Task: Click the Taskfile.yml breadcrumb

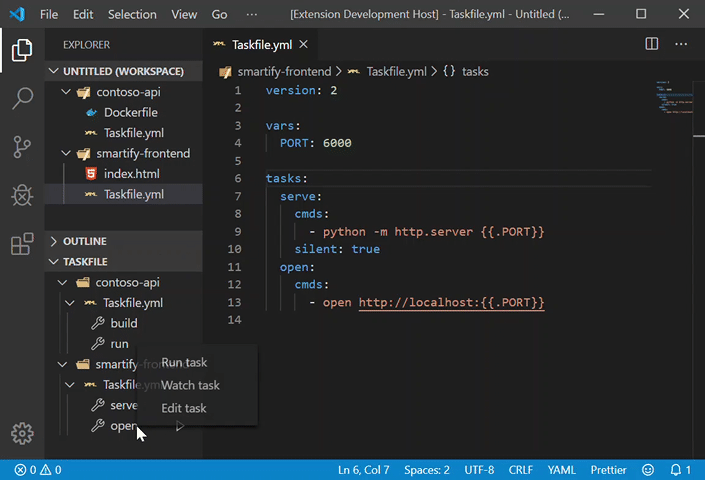Action: pyautogui.click(x=397, y=71)
